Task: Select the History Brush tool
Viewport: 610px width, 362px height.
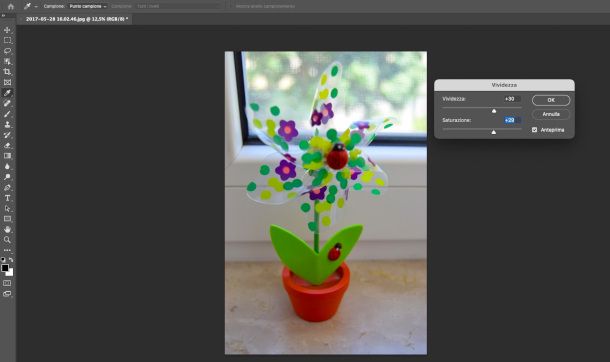Action: point(7,135)
